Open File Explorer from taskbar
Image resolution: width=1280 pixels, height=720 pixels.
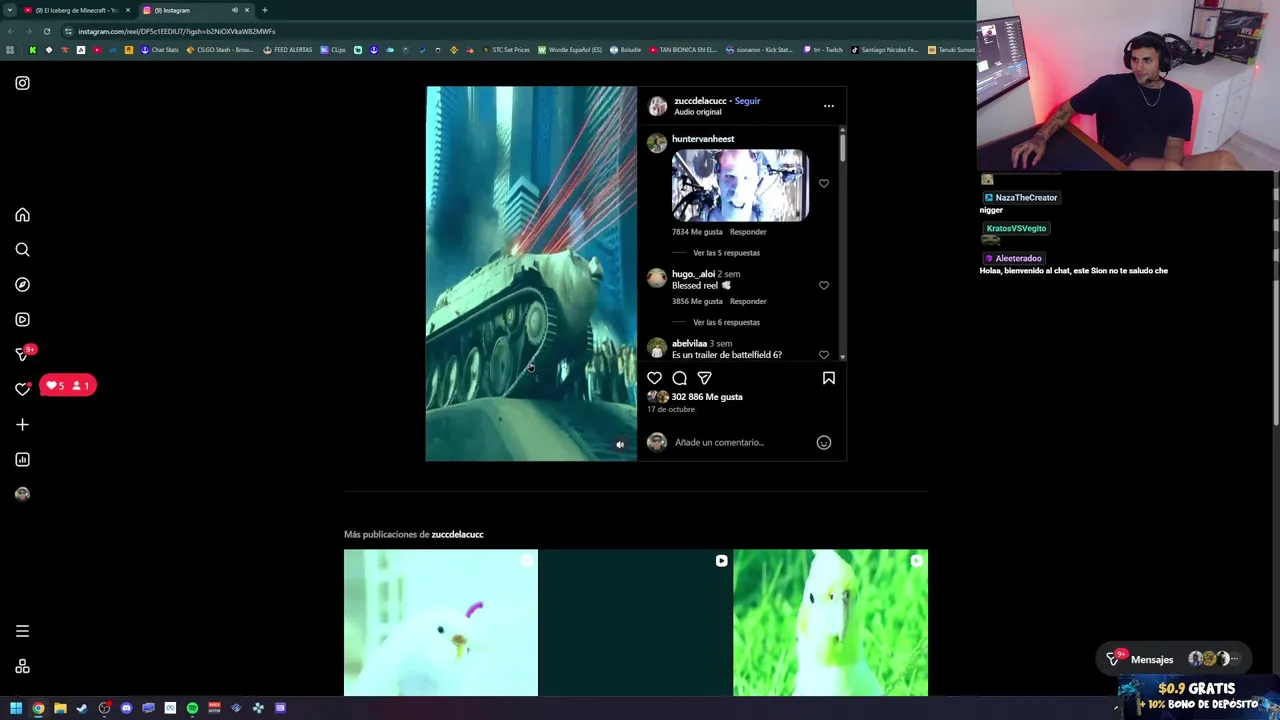click(x=60, y=708)
